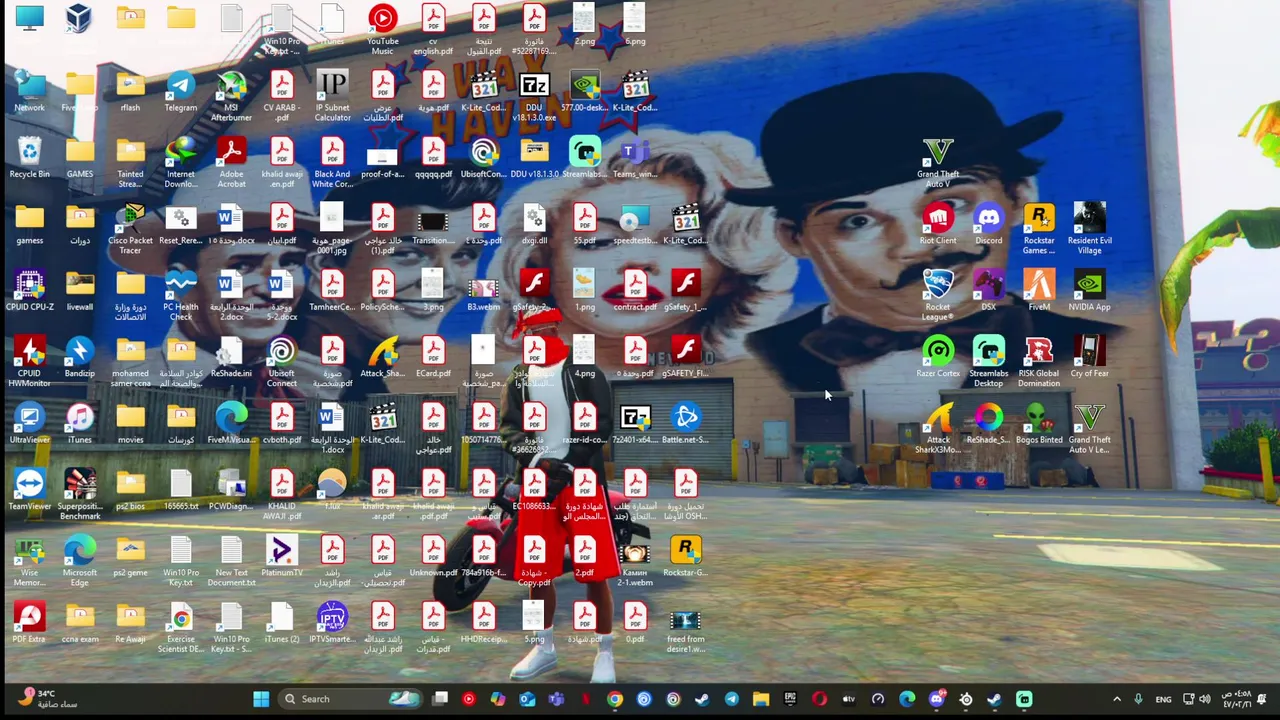This screenshot has height=720, width=1280.
Task: Launch Superposition Benchmark
Action: [79, 496]
